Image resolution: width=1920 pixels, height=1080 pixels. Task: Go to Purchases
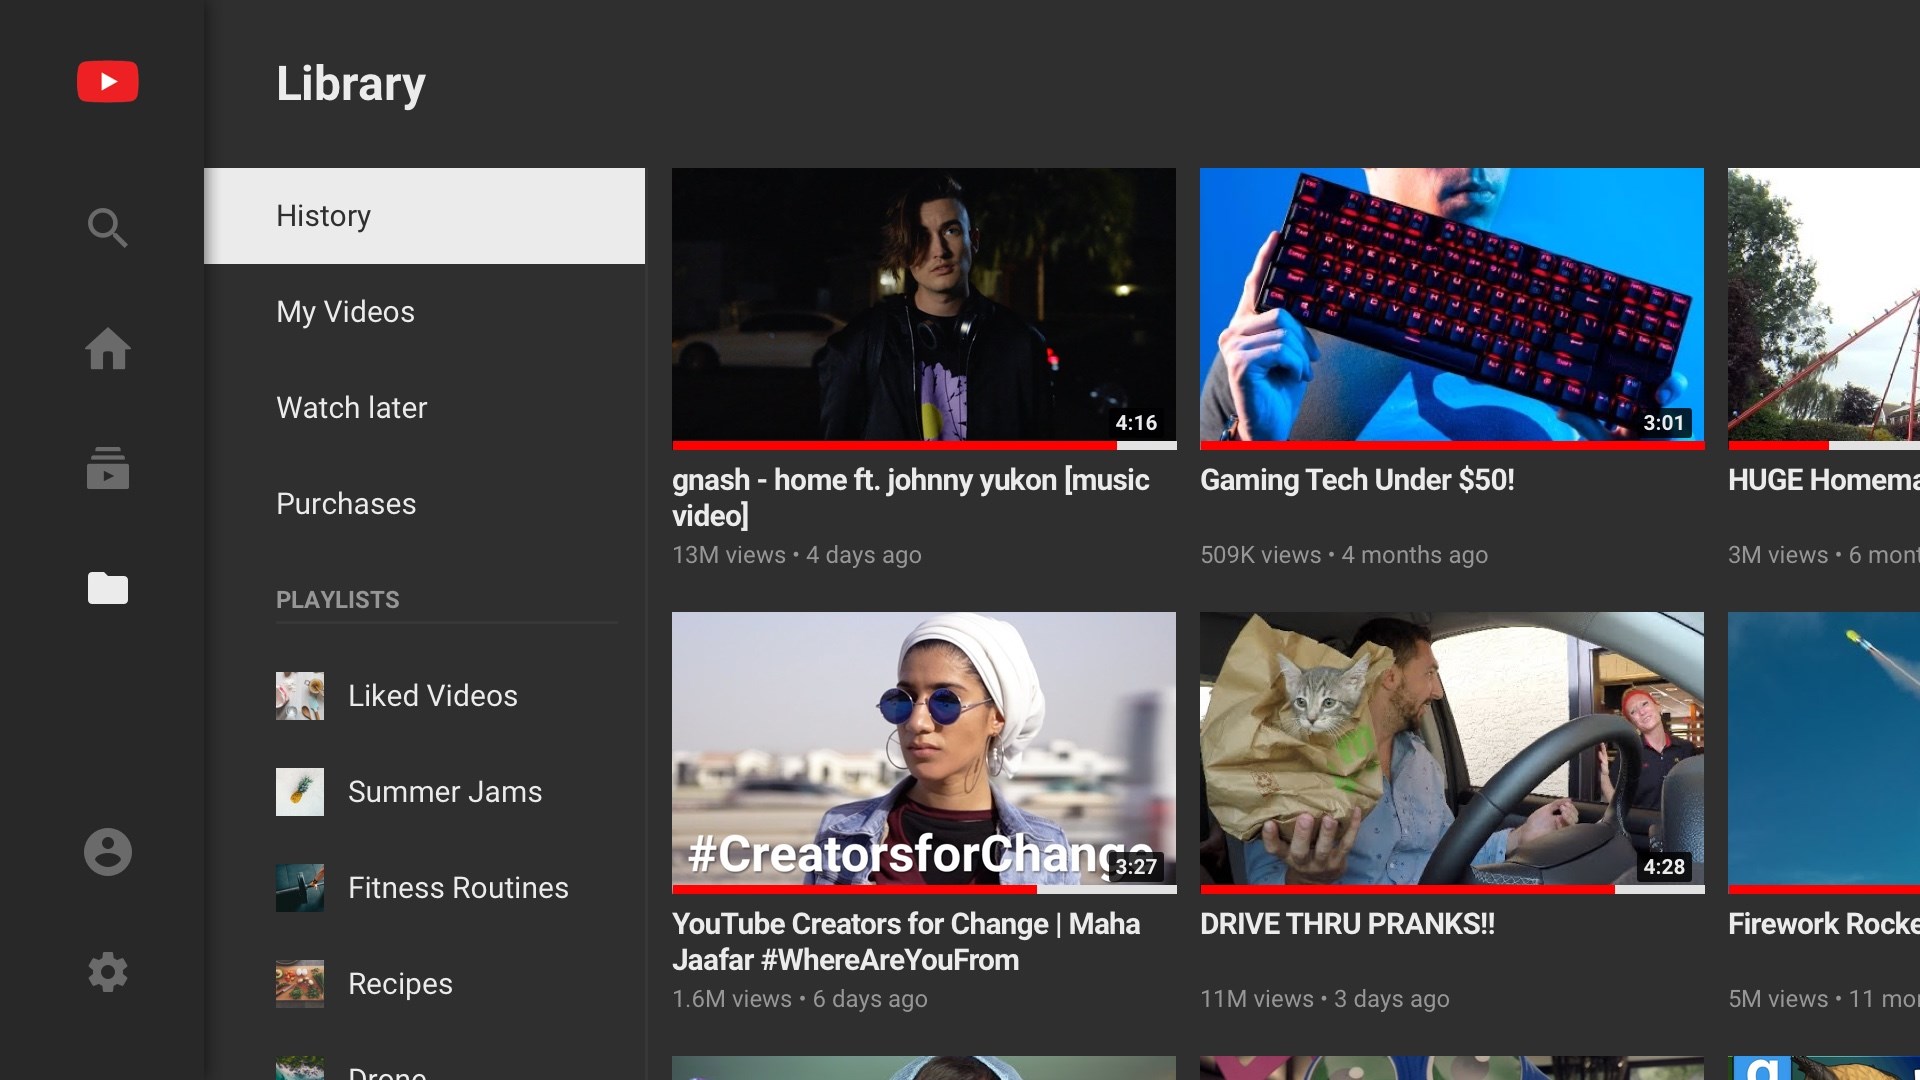pos(346,504)
